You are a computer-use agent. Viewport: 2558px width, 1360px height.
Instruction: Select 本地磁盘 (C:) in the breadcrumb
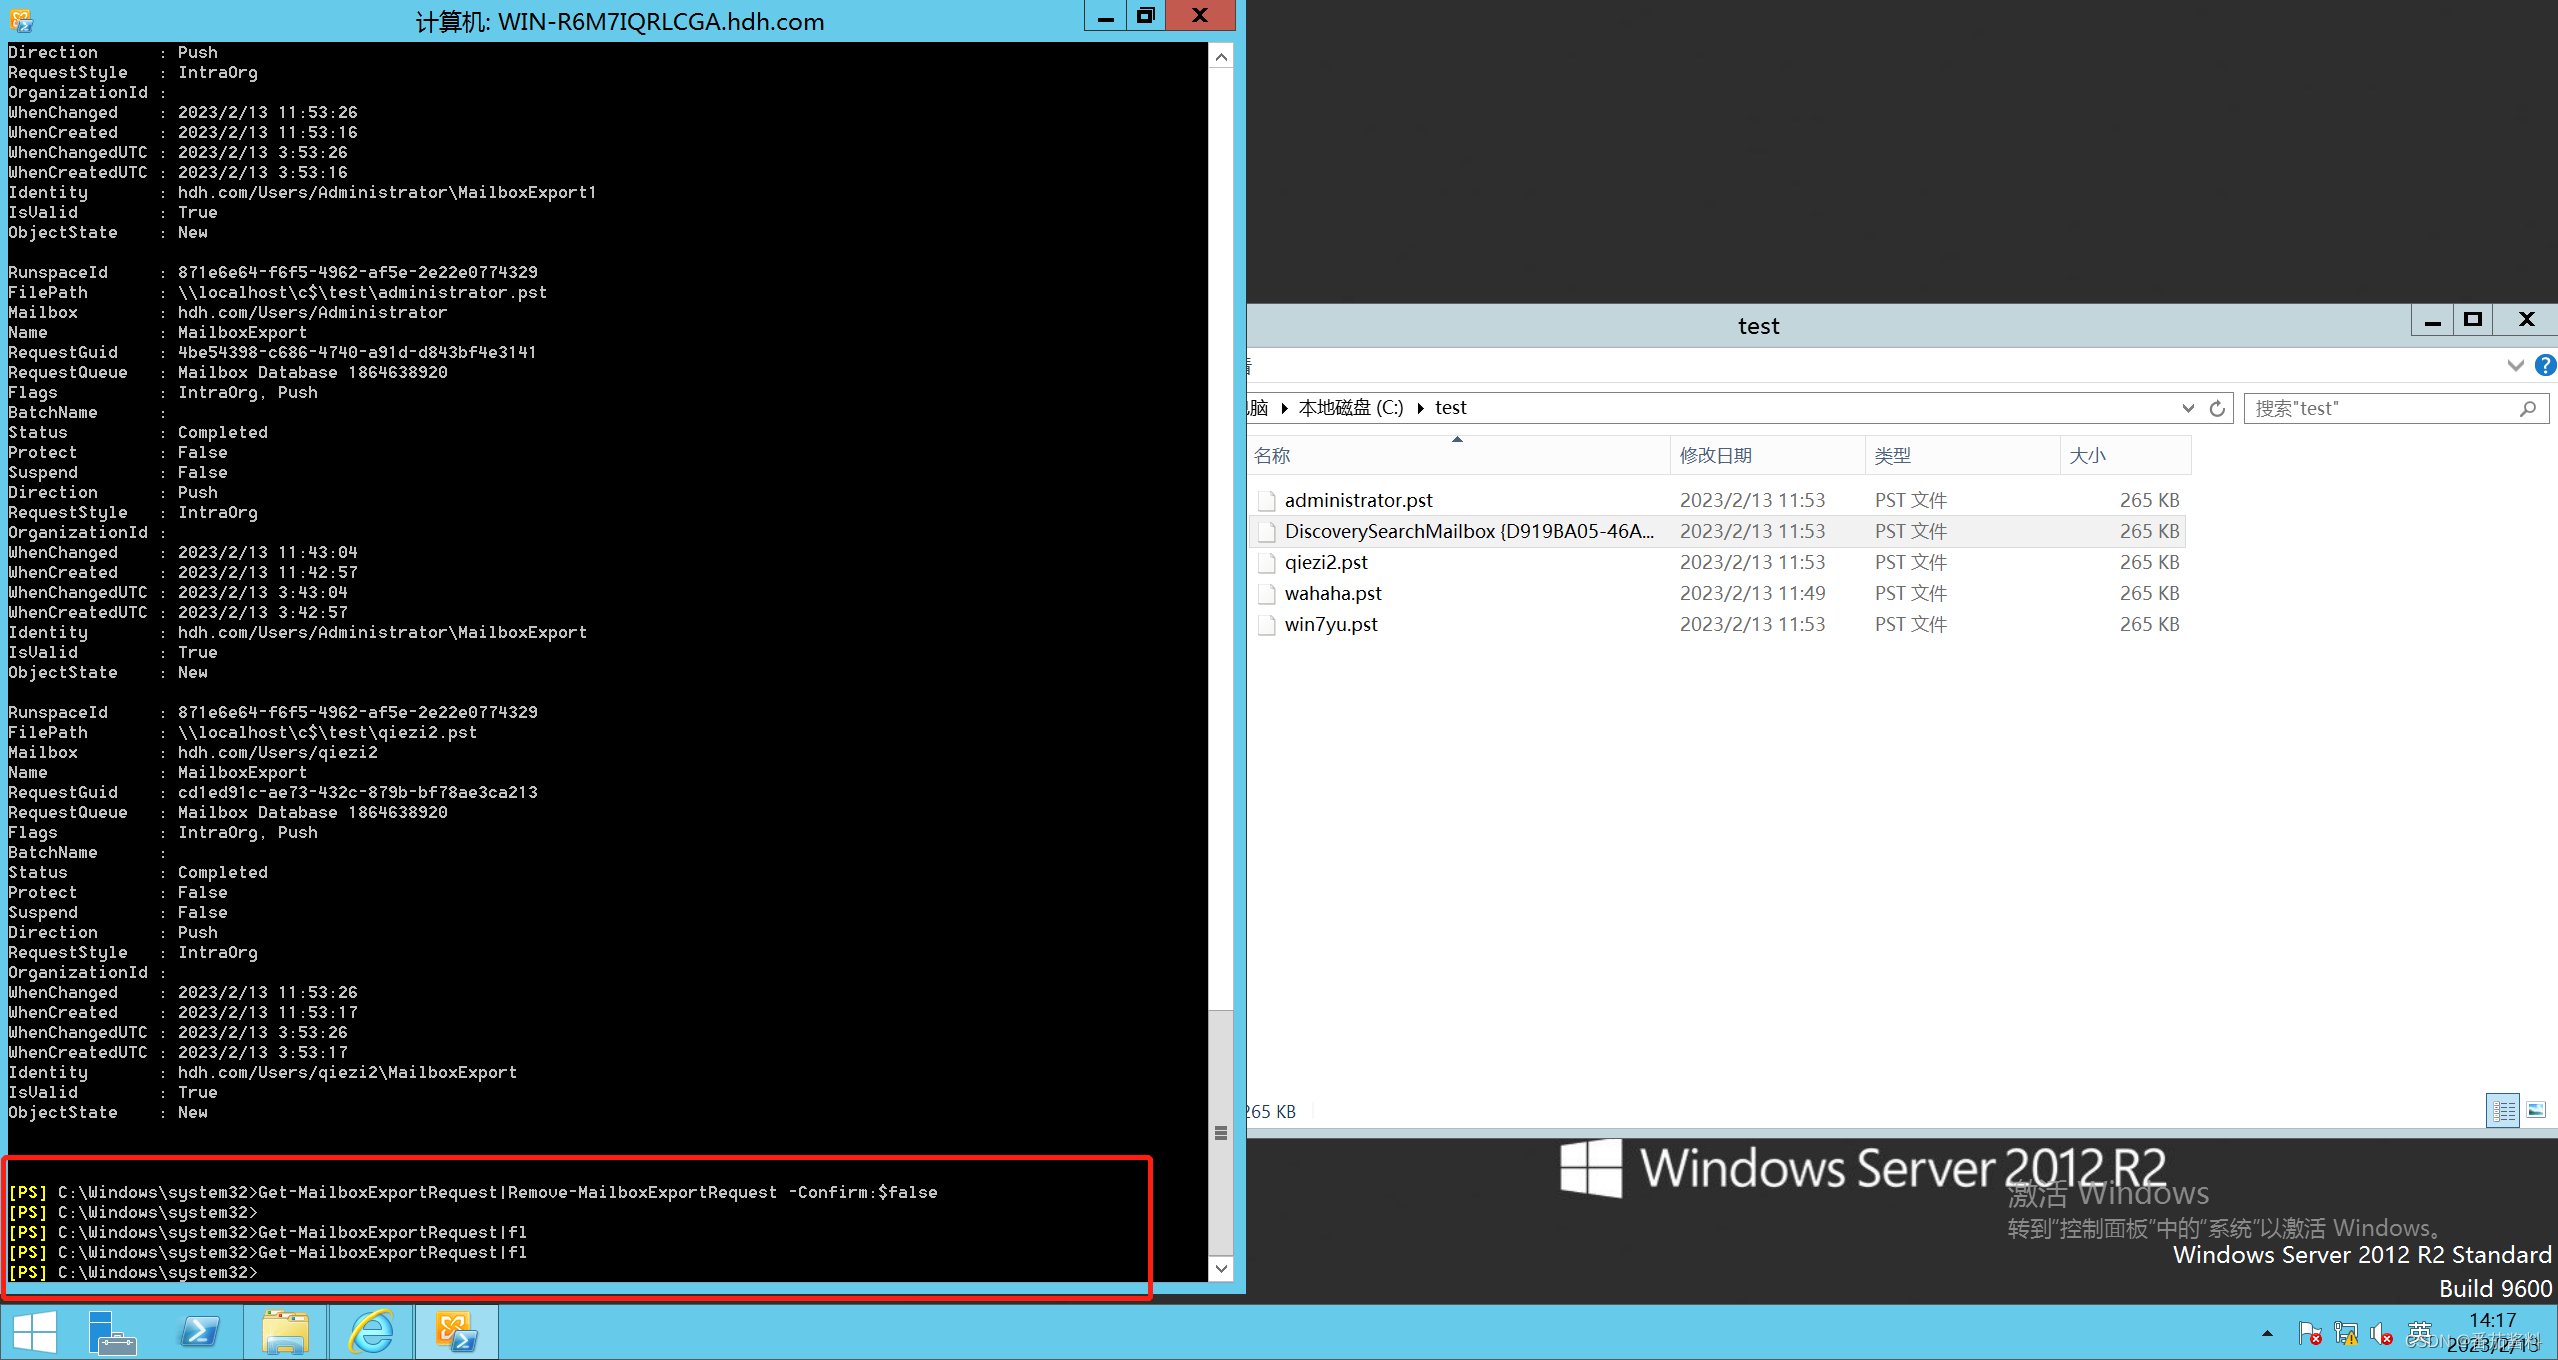pyautogui.click(x=1351, y=408)
